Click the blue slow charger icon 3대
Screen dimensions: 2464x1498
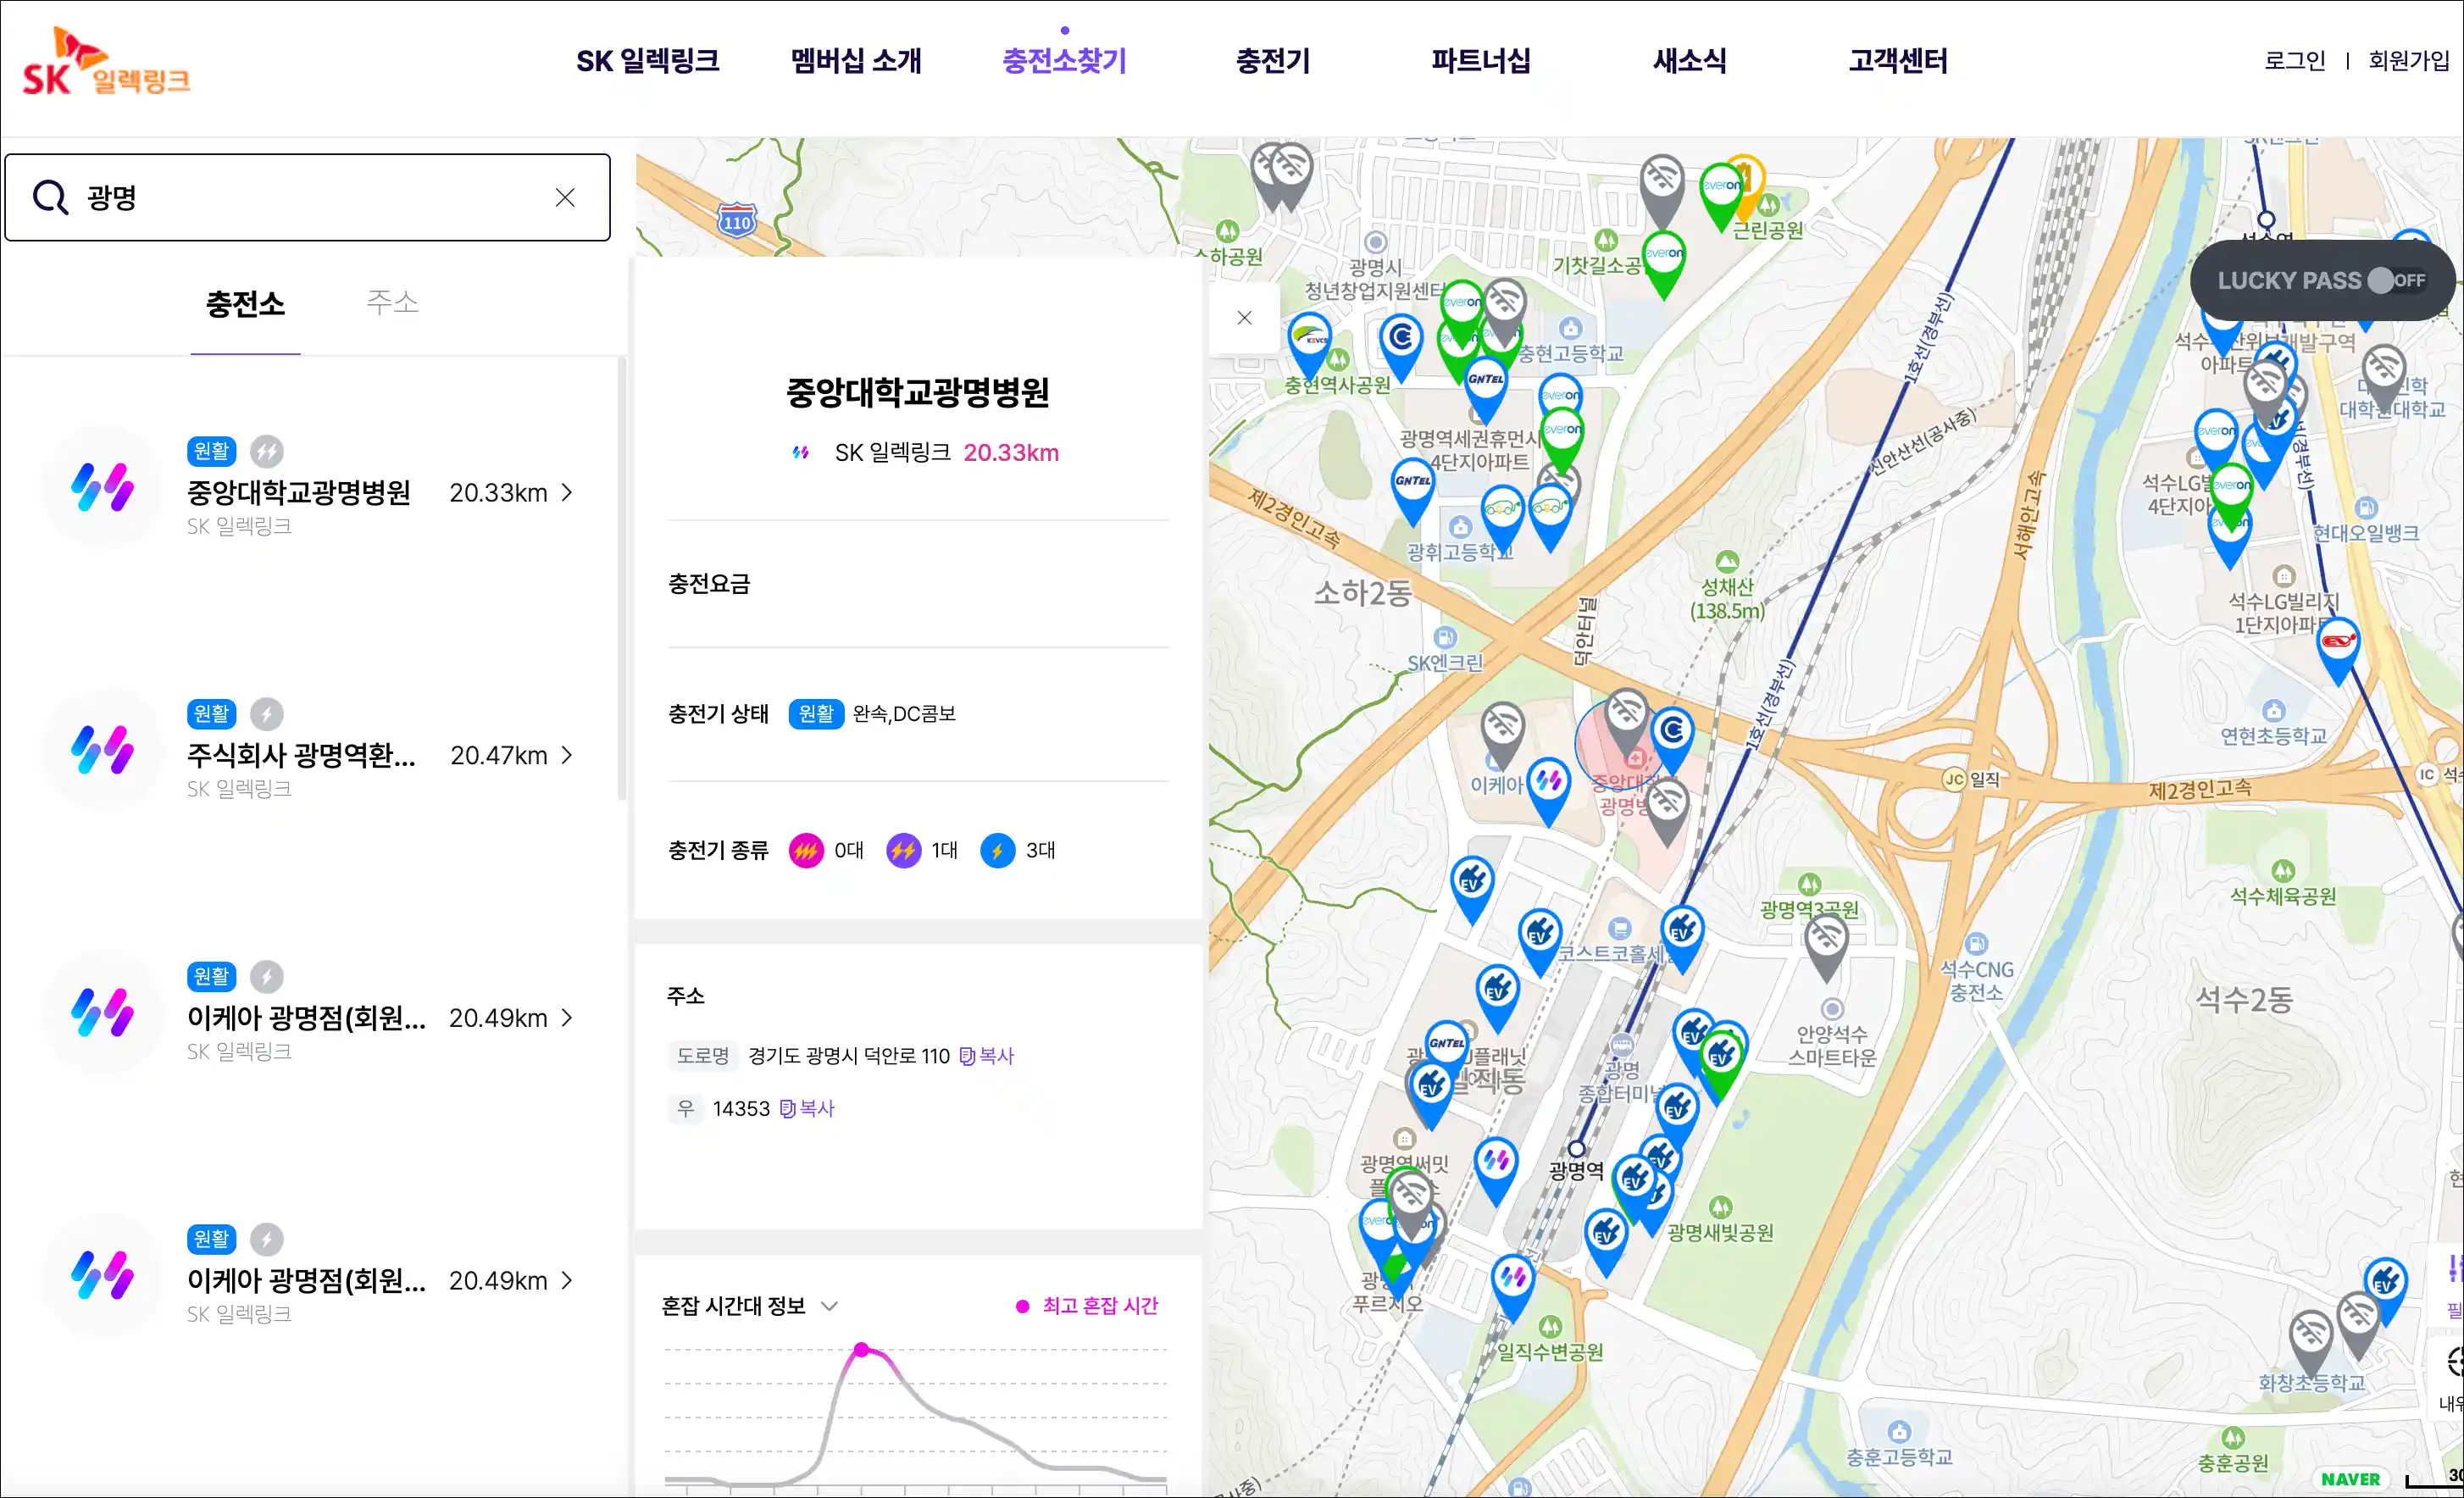(998, 851)
